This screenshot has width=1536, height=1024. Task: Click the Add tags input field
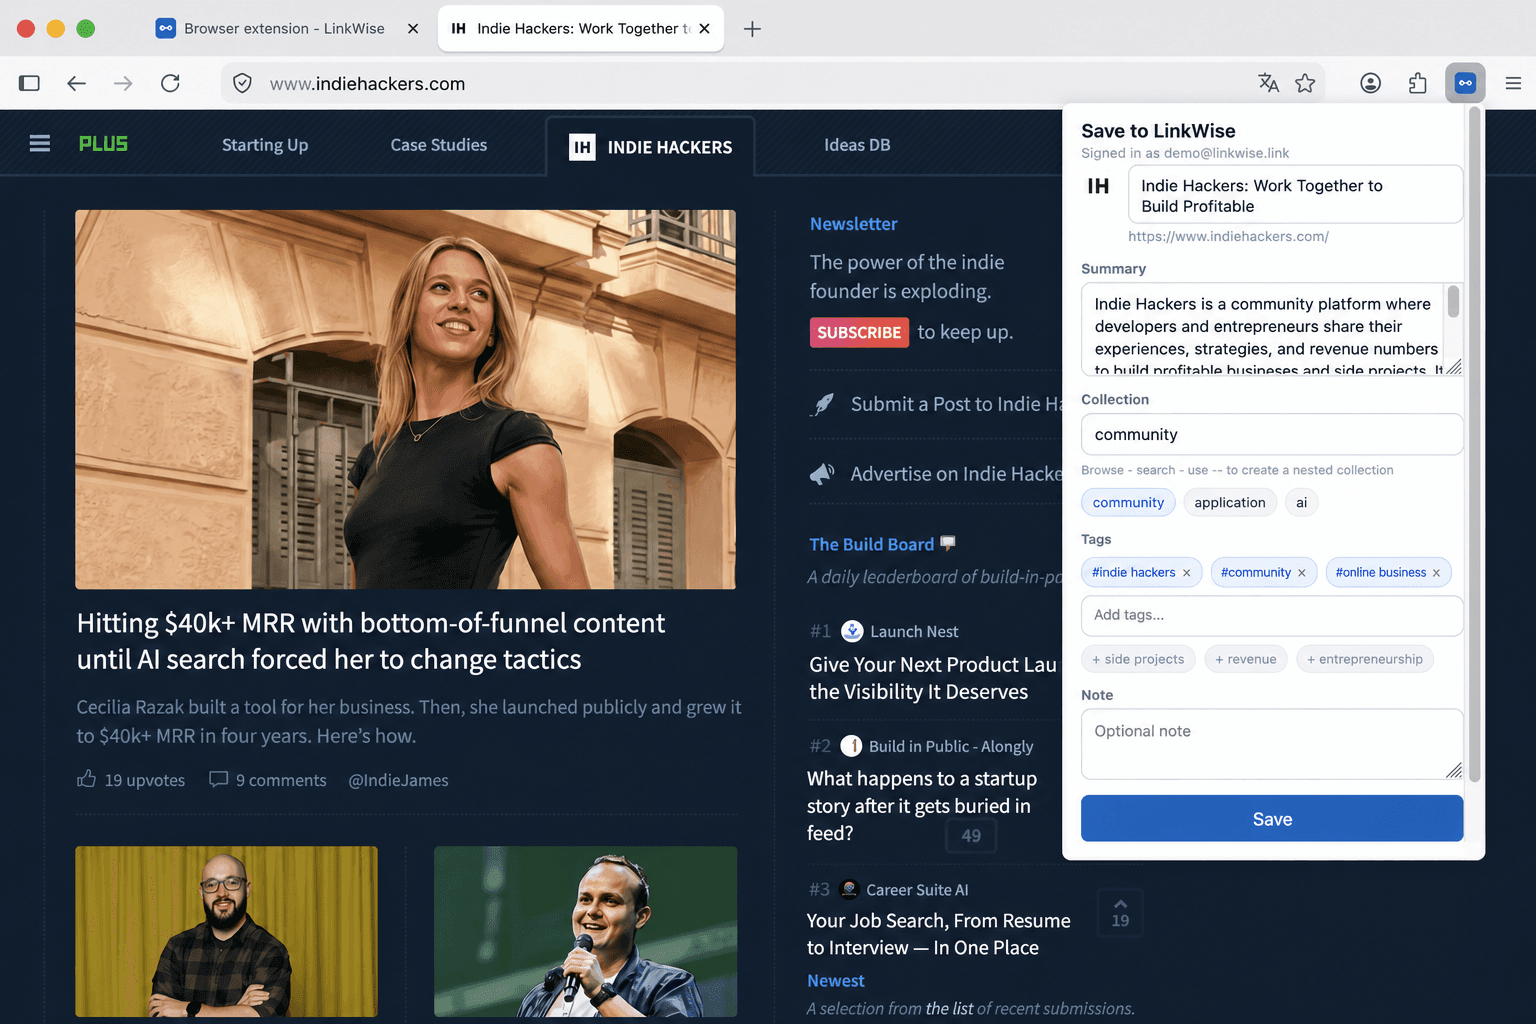[1272, 615]
